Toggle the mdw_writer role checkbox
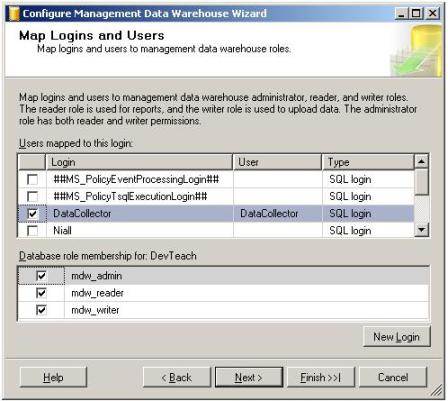 tap(41, 310)
